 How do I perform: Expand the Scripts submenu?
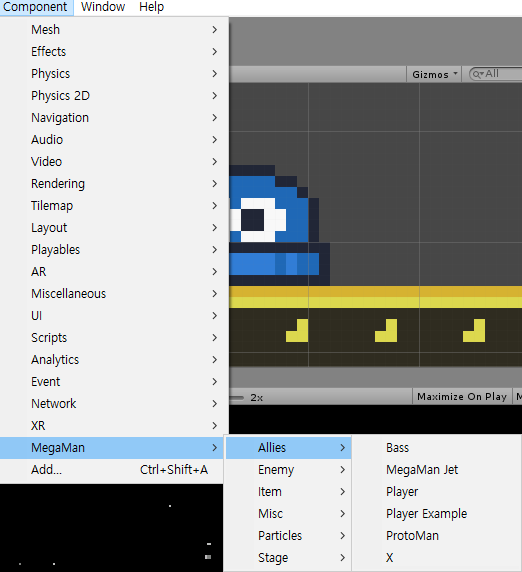click(114, 337)
